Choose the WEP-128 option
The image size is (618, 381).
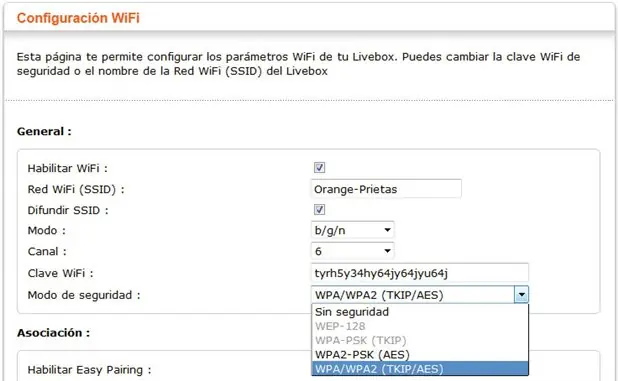coord(420,326)
